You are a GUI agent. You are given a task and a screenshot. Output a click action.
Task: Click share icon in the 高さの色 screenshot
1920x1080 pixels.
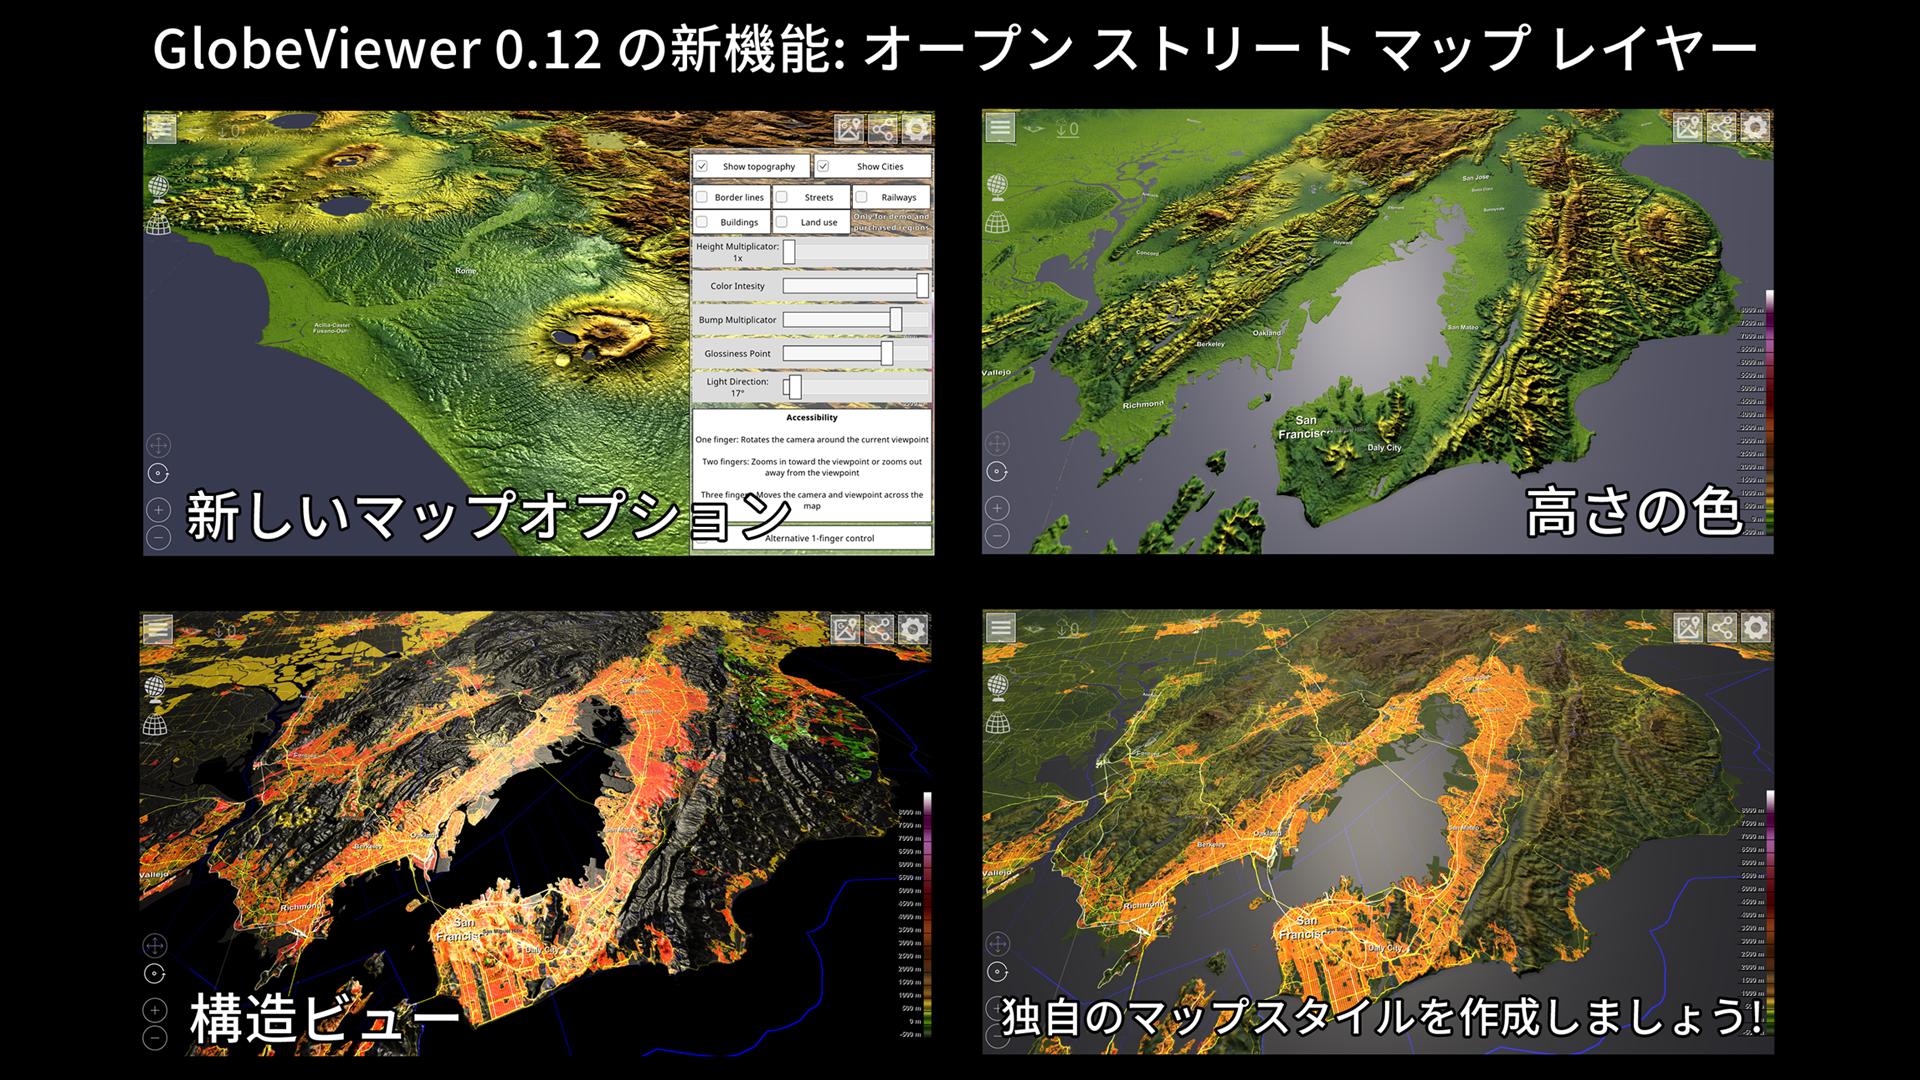(x=1721, y=127)
